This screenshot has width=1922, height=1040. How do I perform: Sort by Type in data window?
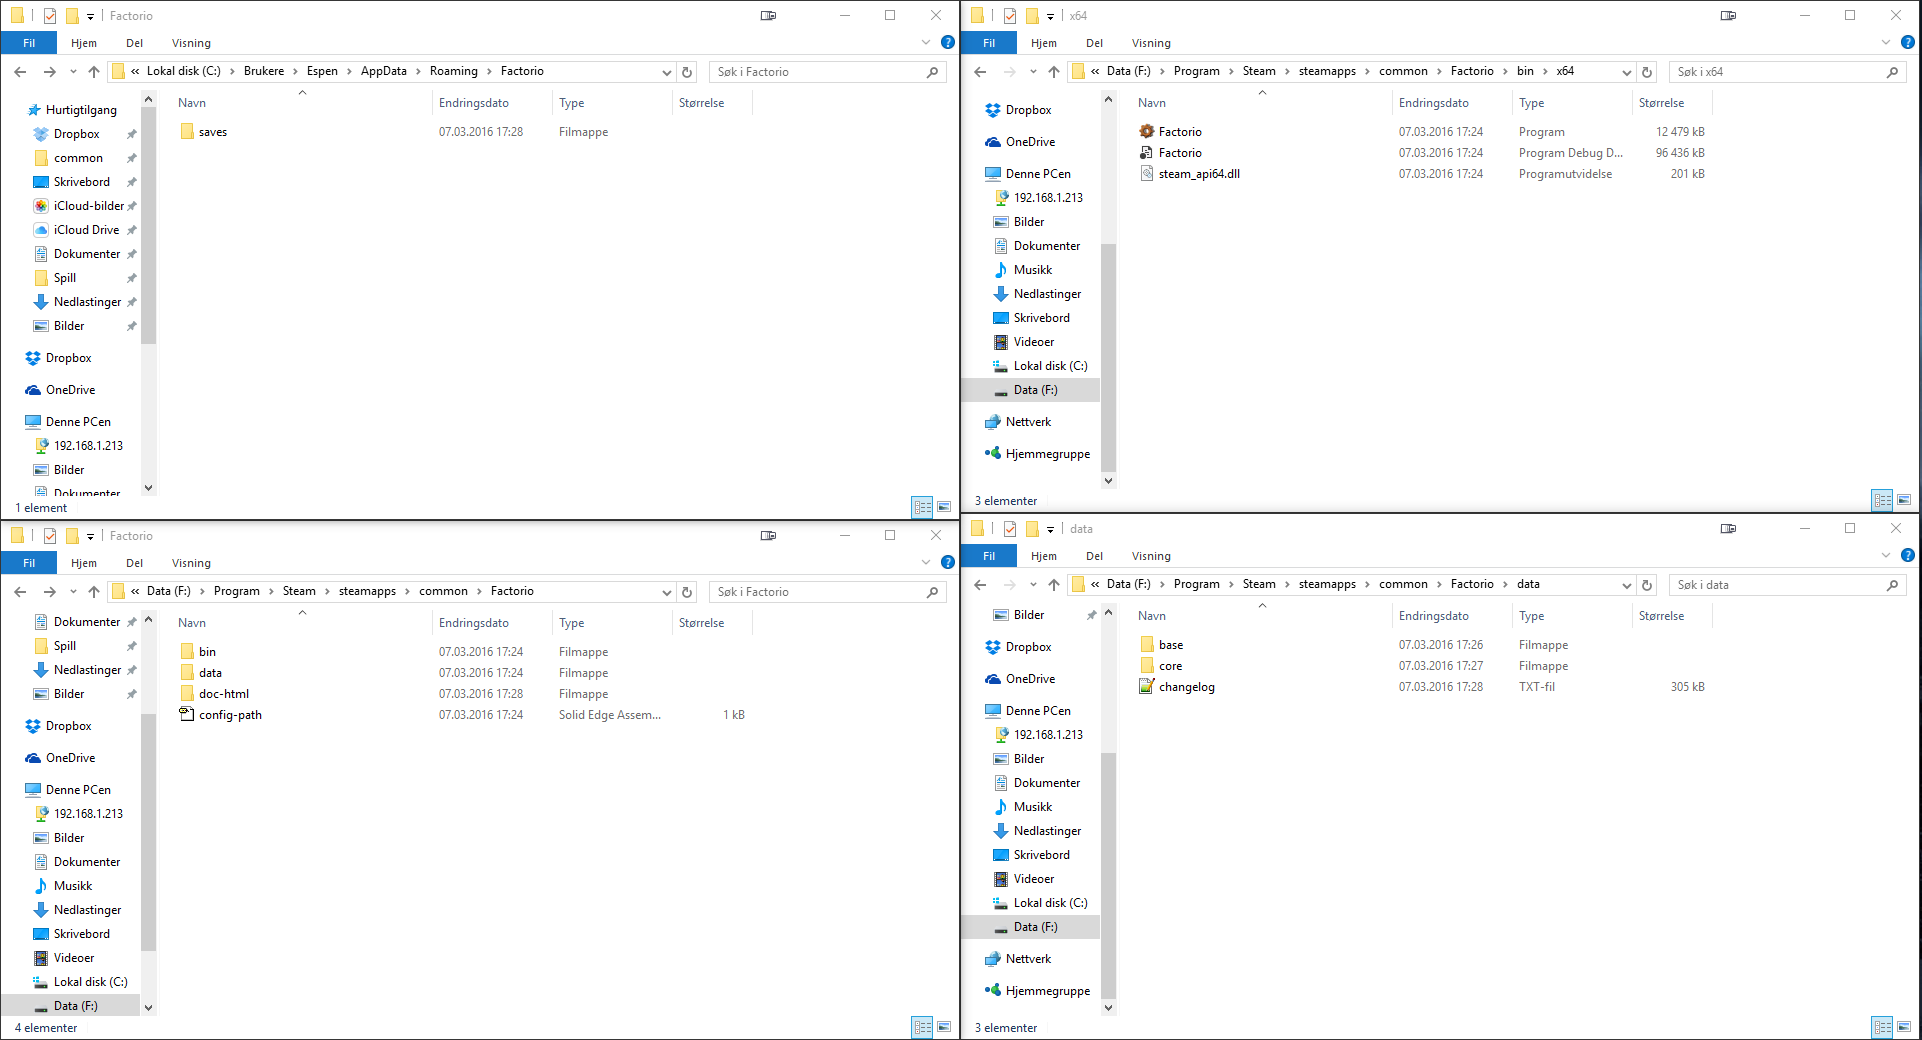pos(1572,616)
